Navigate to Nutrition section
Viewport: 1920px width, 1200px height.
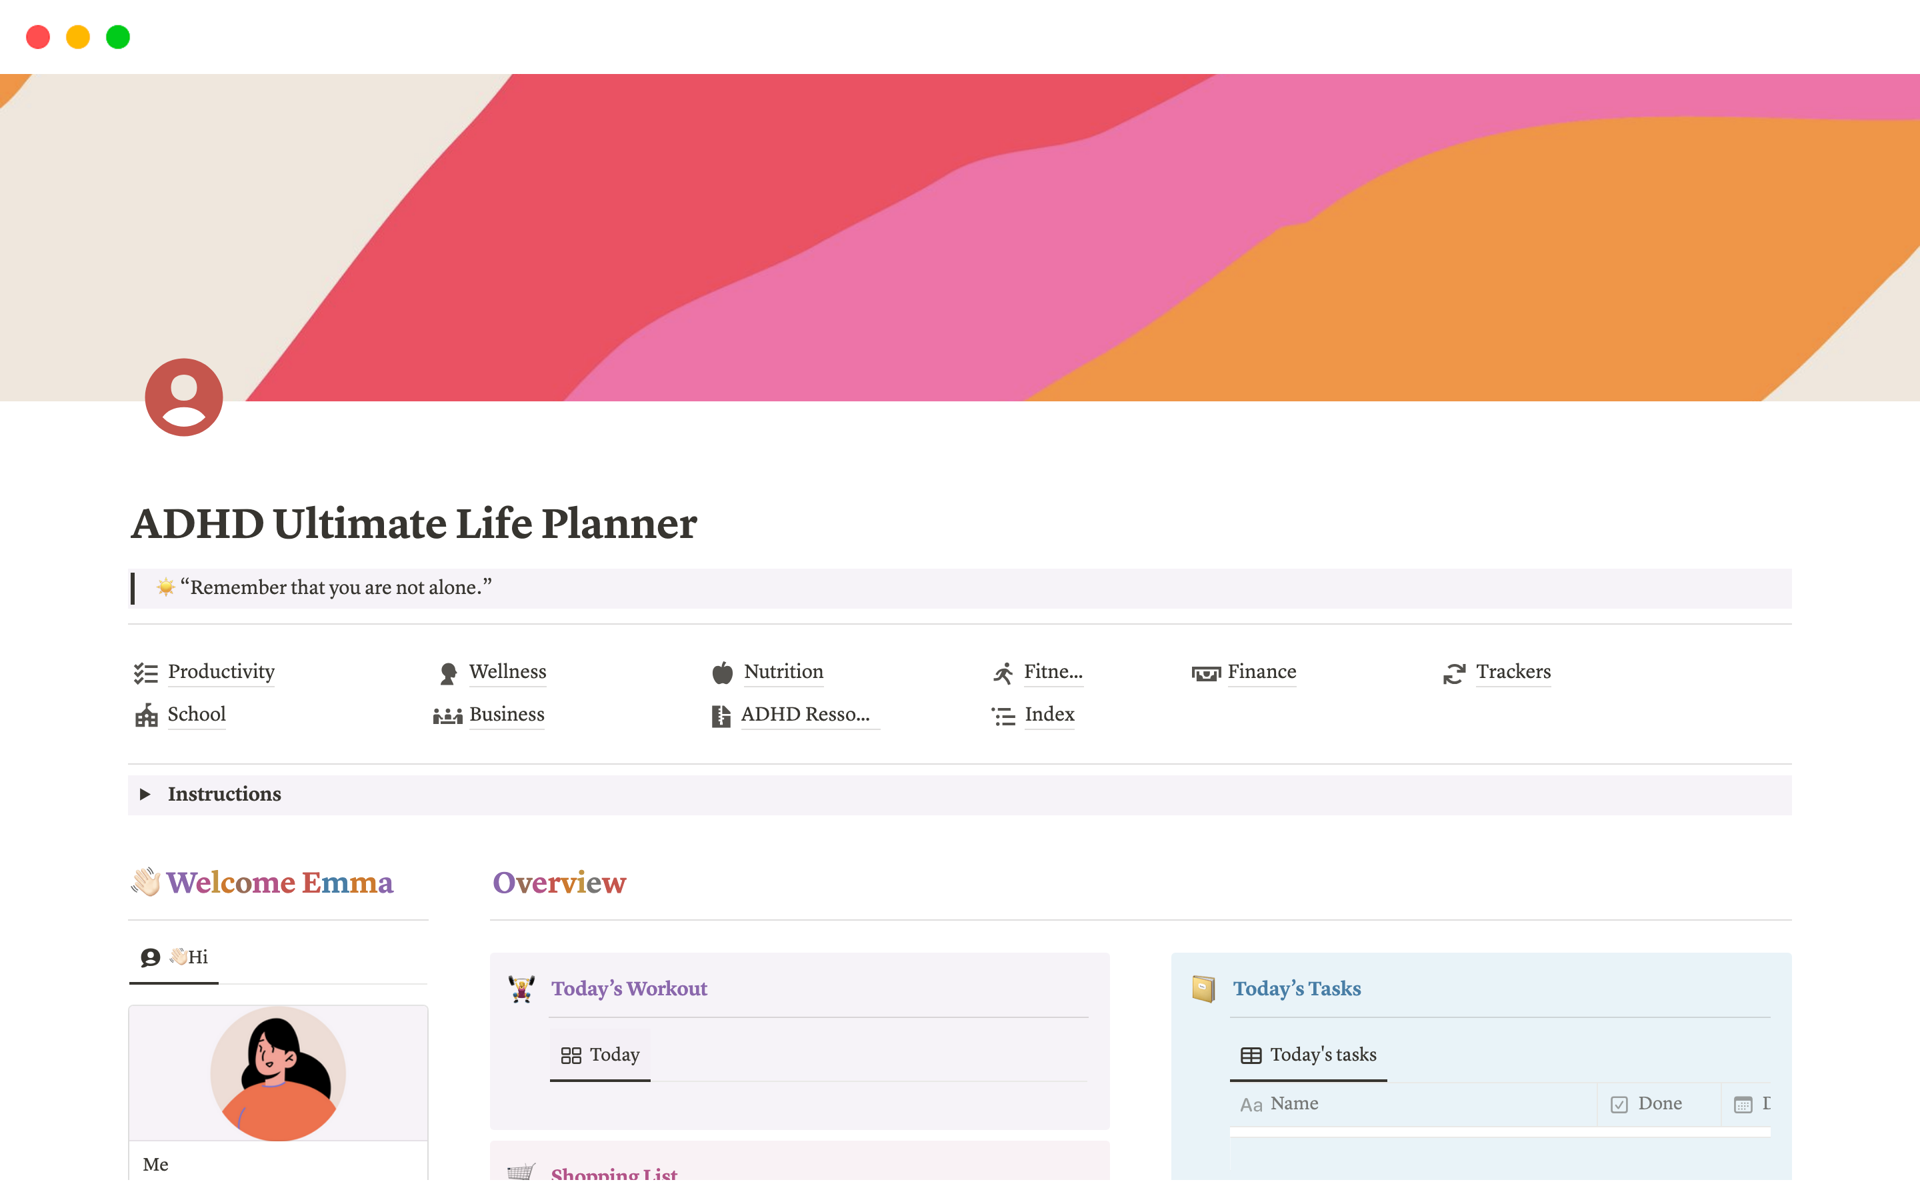[784, 672]
